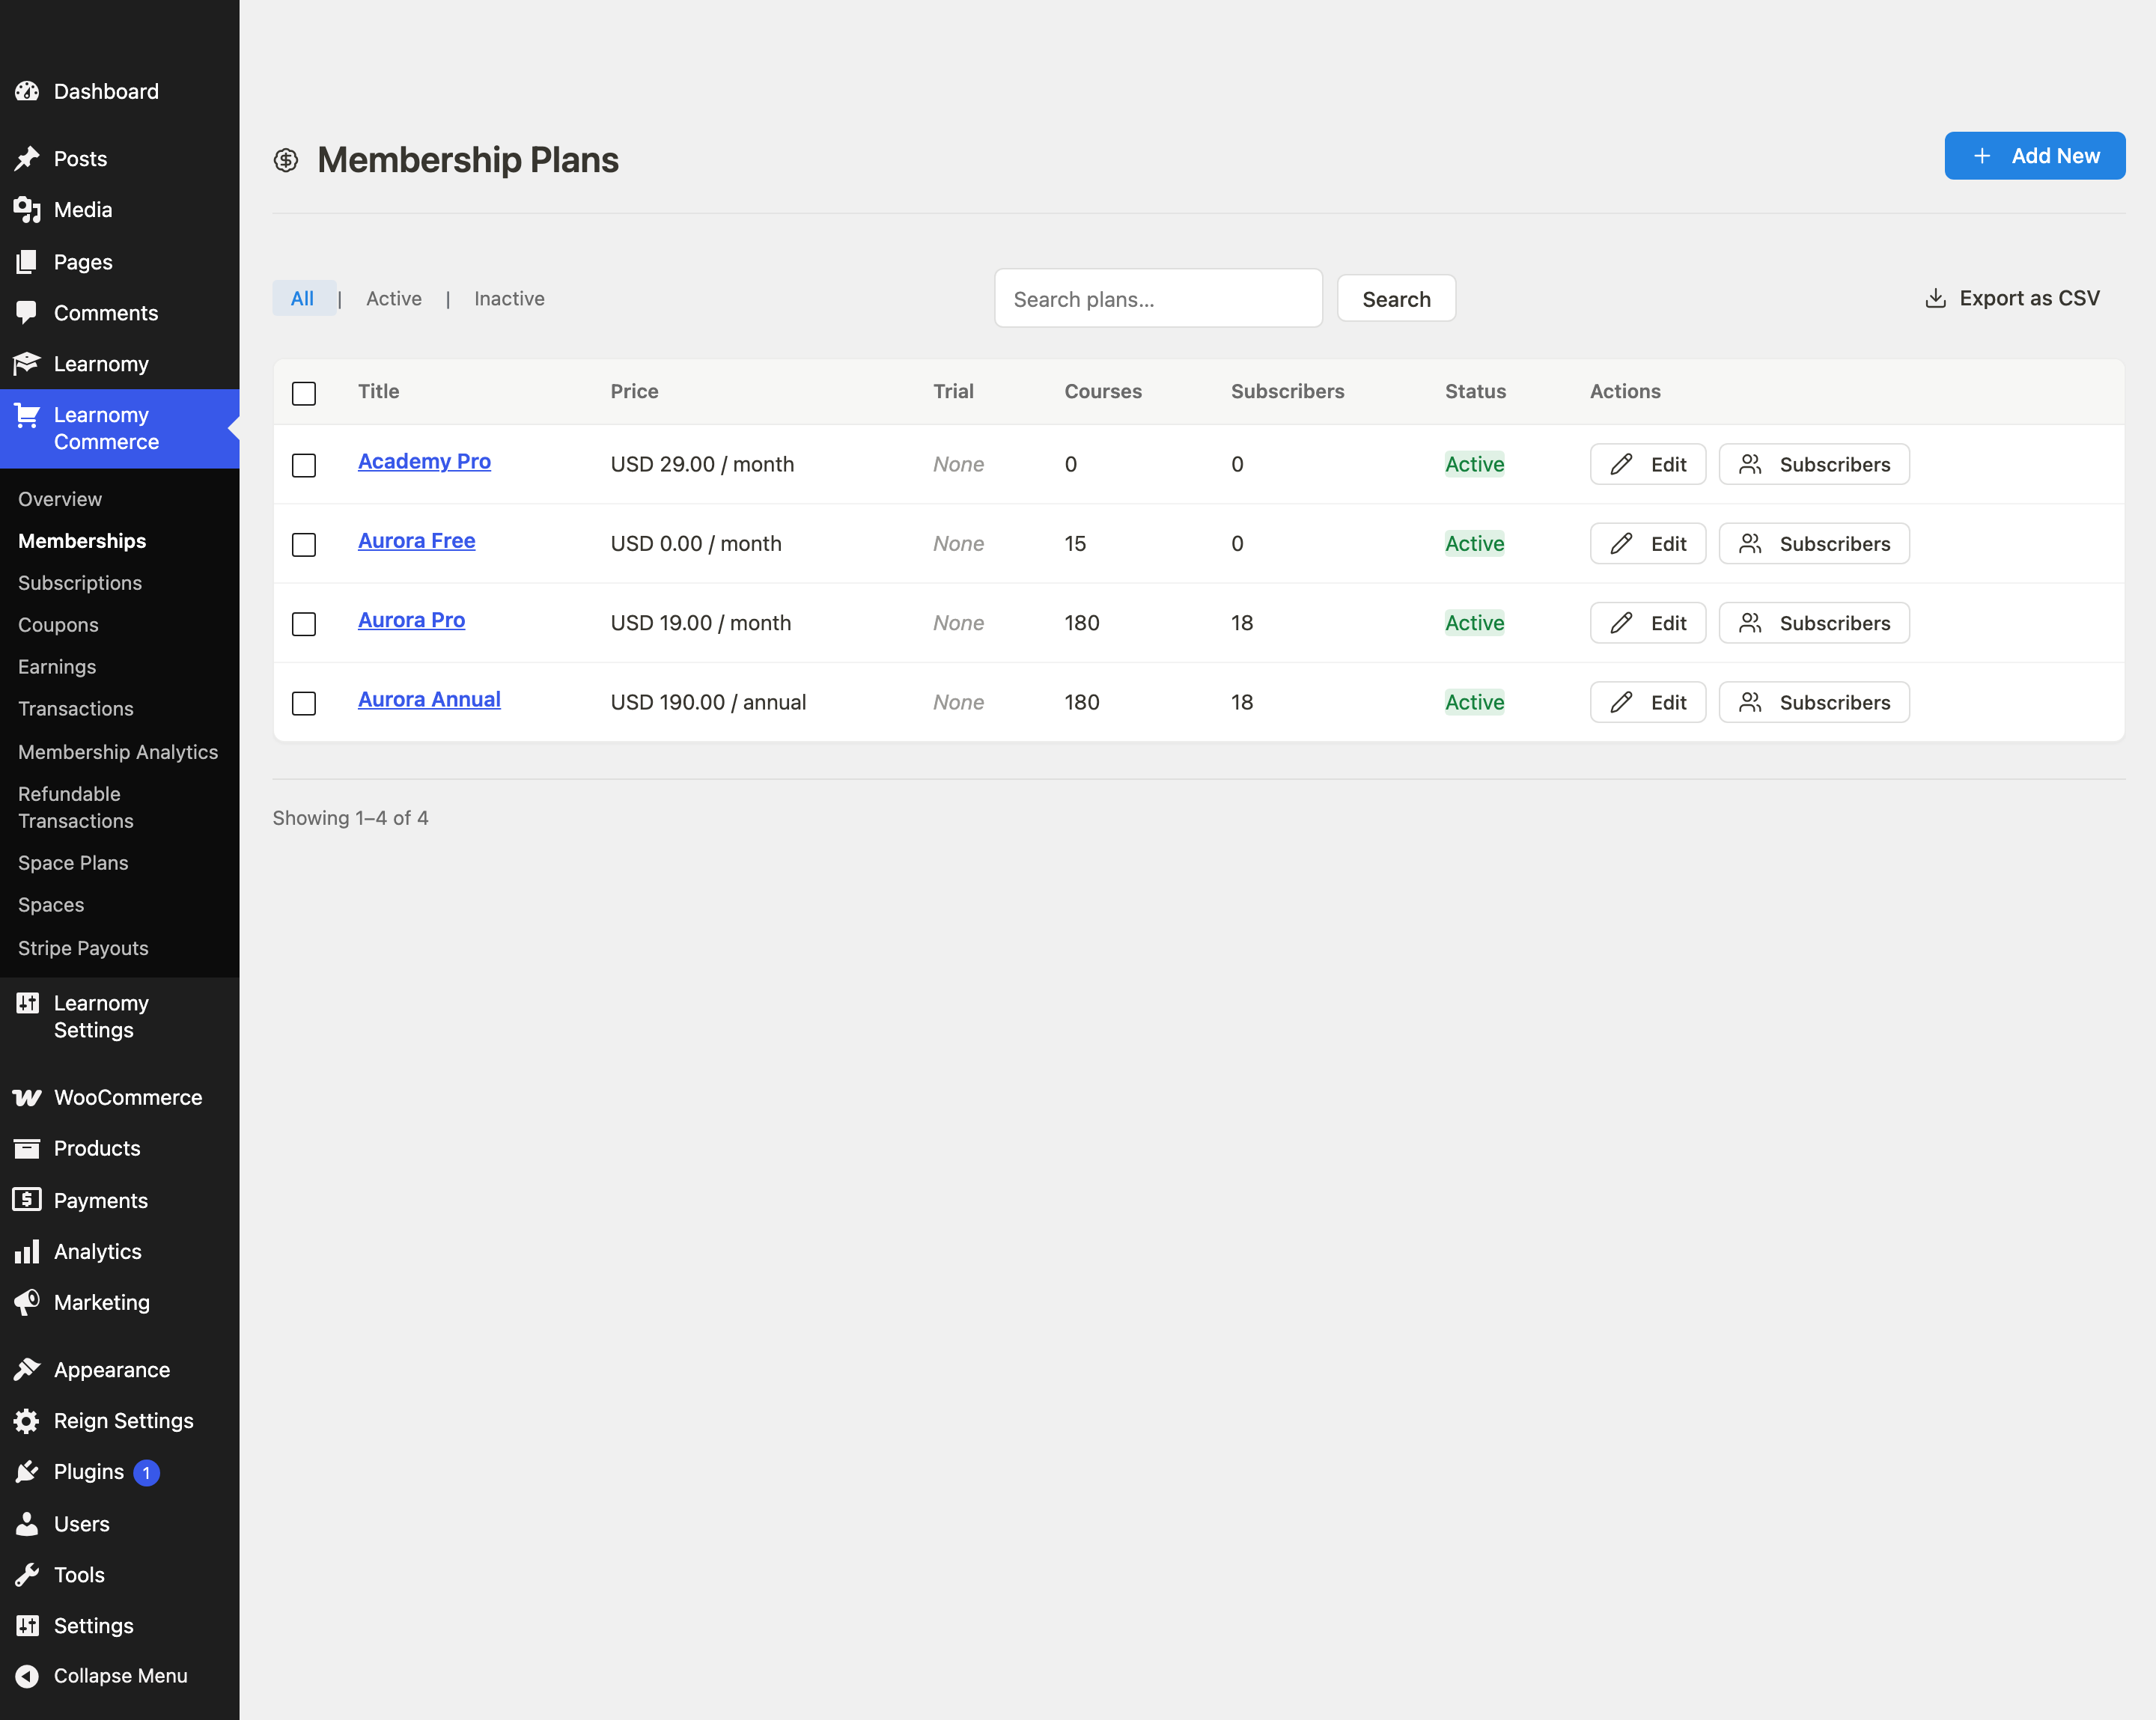The image size is (2156, 1720).
Task: Click the Active status badge for Academy Pro
Action: pyautogui.click(x=1474, y=464)
